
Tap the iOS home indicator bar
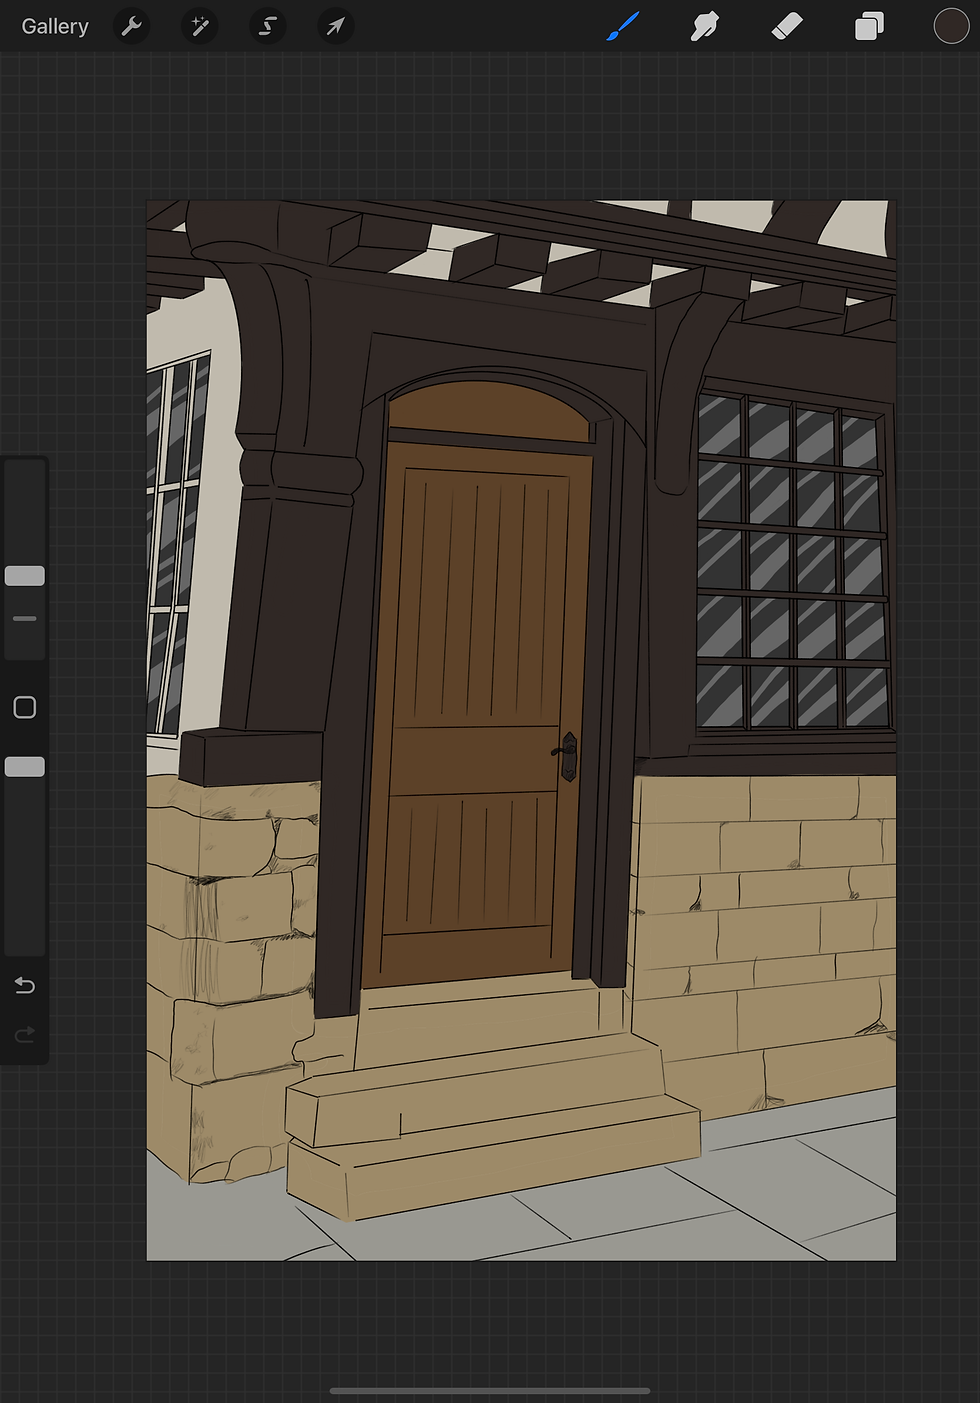490,1390
